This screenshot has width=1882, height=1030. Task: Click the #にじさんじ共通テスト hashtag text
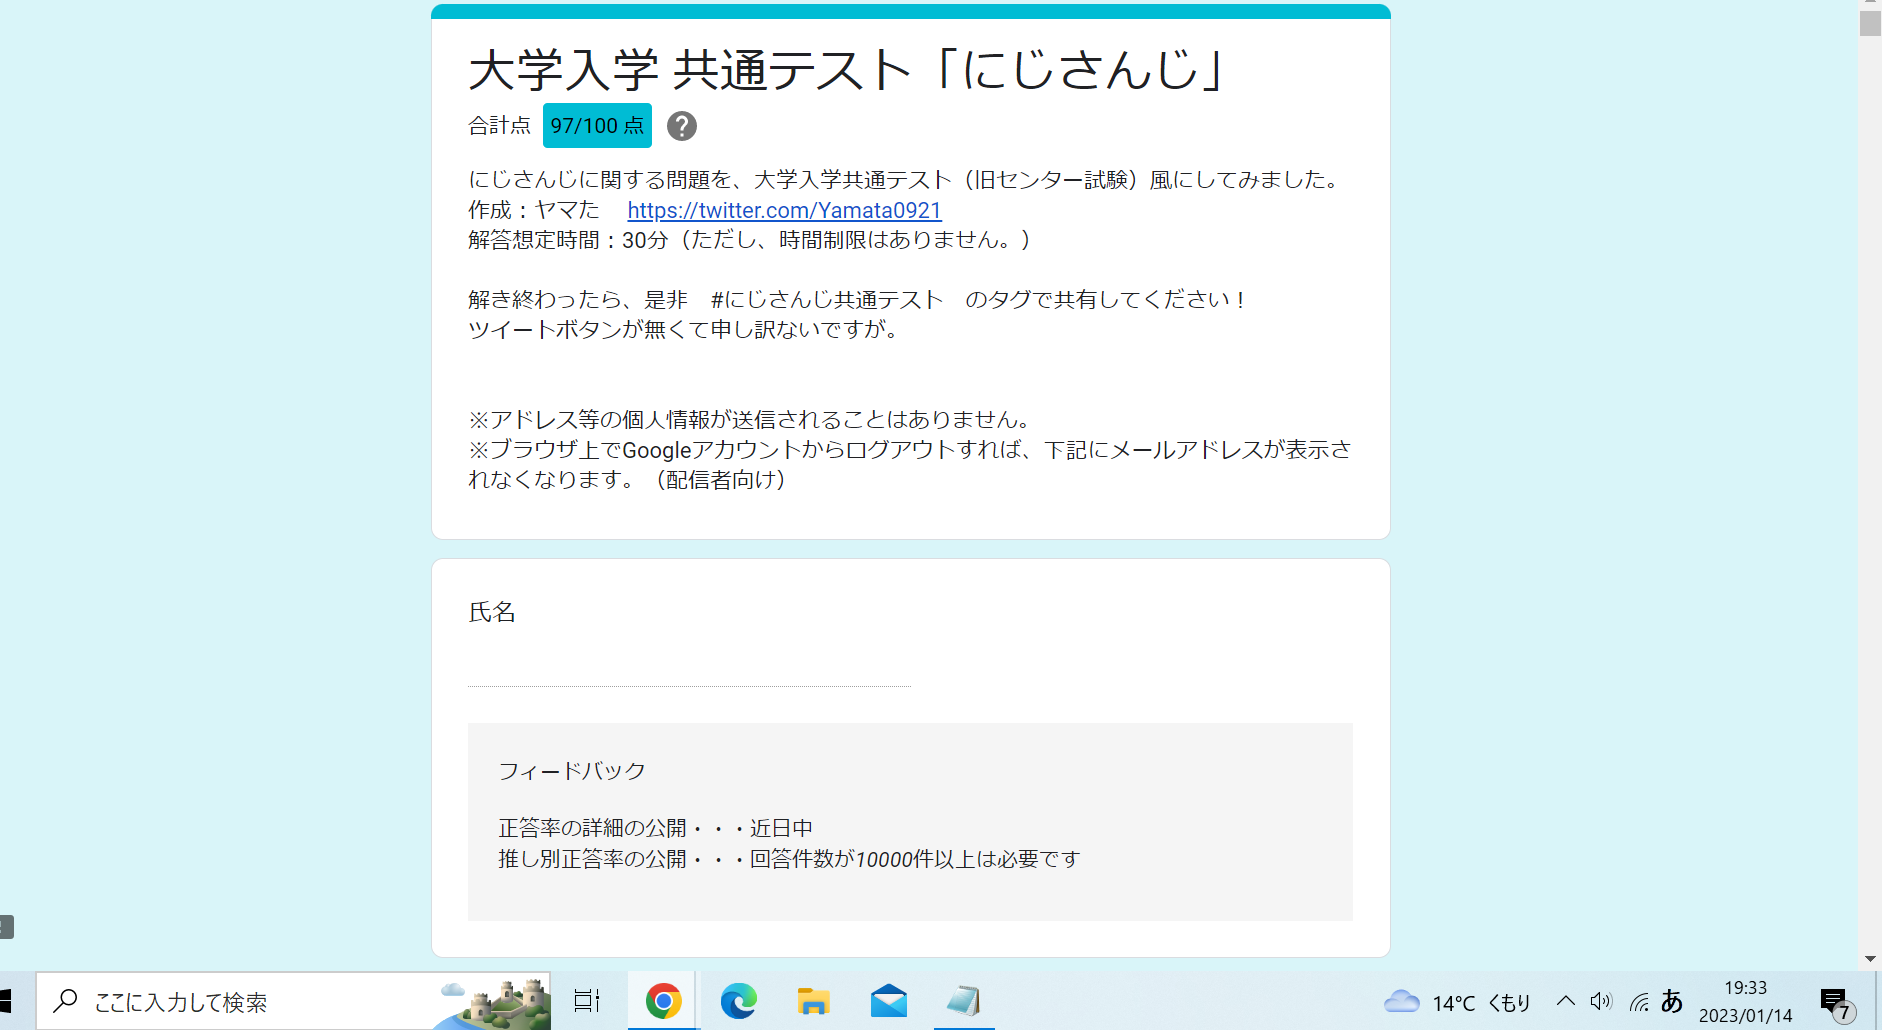[x=826, y=300]
